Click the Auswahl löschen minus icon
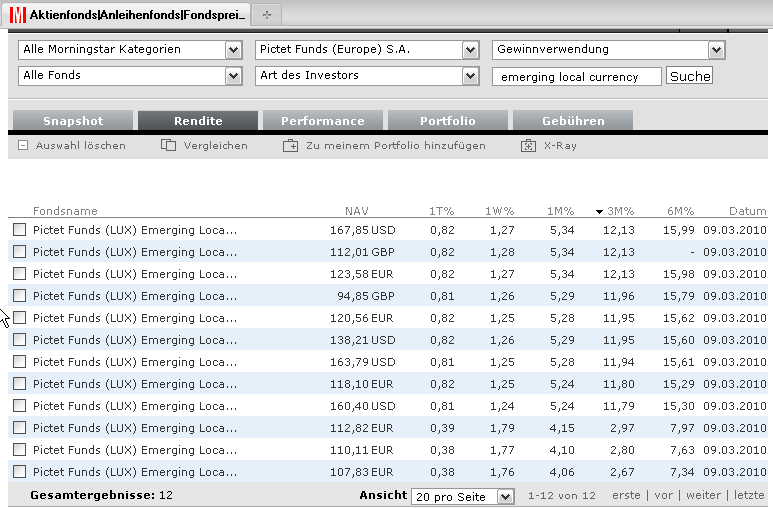Screen dimensions: 773x508 click(23, 145)
